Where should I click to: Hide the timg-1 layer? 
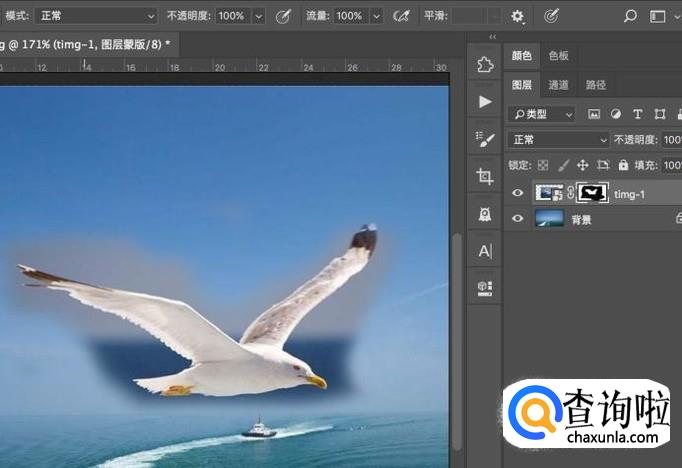(518, 193)
